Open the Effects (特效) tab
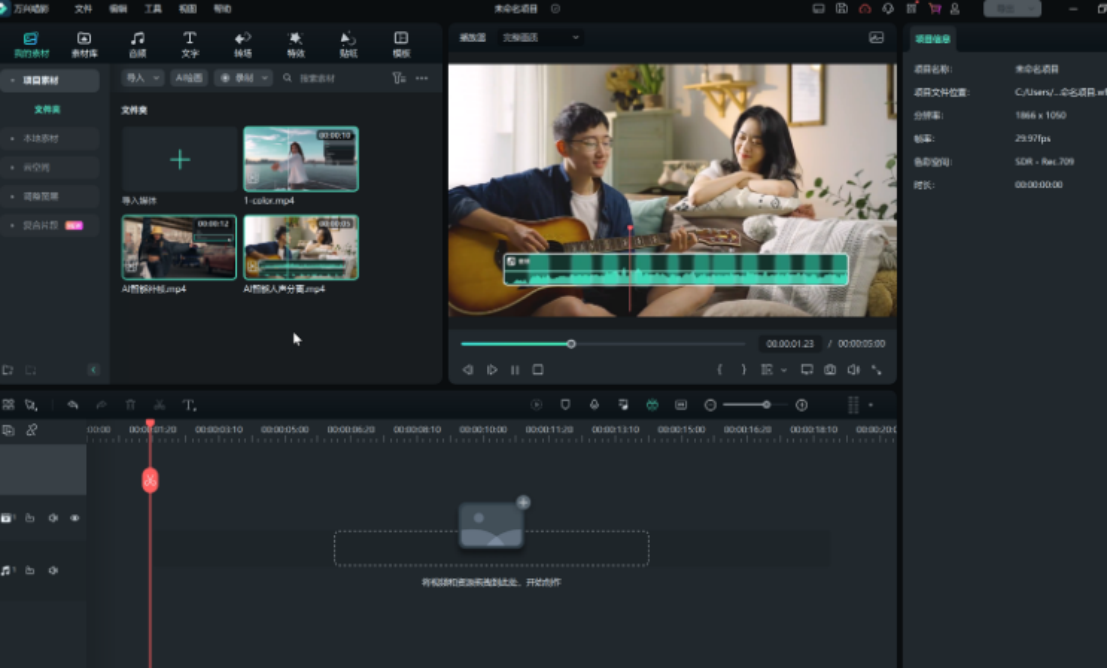Image resolution: width=1108 pixels, height=668 pixels. pos(296,44)
